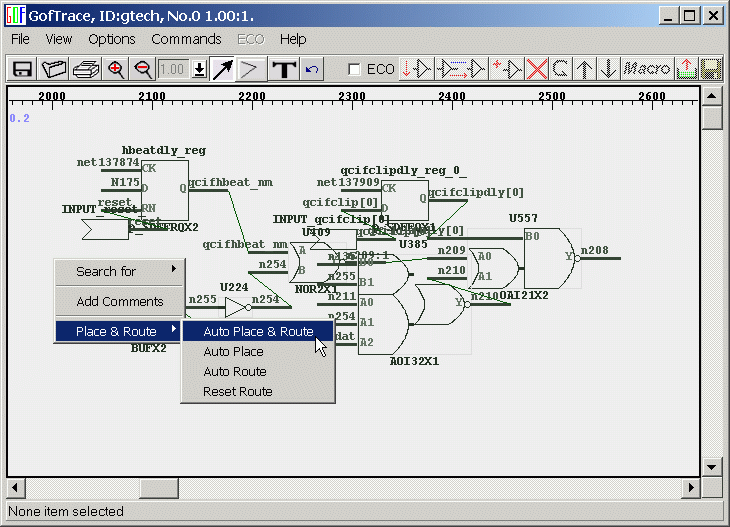The width and height of the screenshot is (730, 527).
Task: Click the vertical scrollbar down arrow
Action: 711,467
